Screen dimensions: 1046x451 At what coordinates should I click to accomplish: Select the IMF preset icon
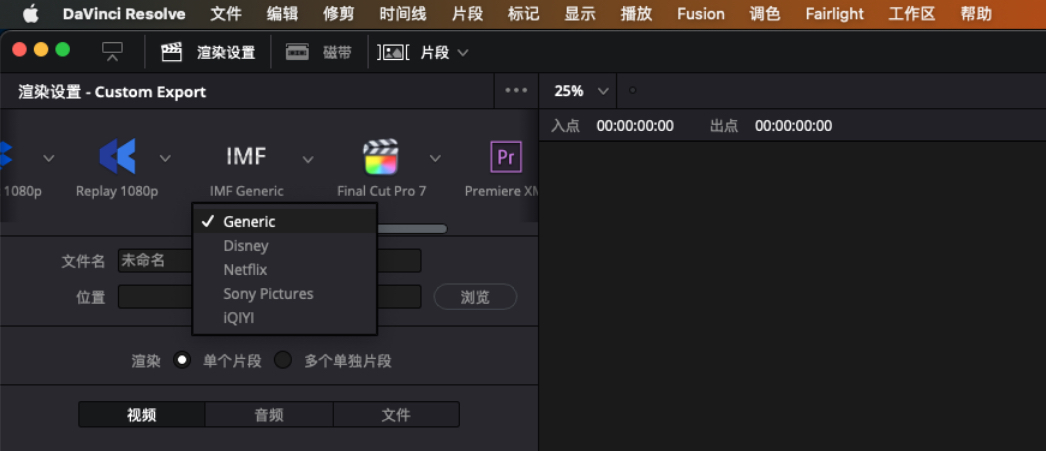pos(247,156)
